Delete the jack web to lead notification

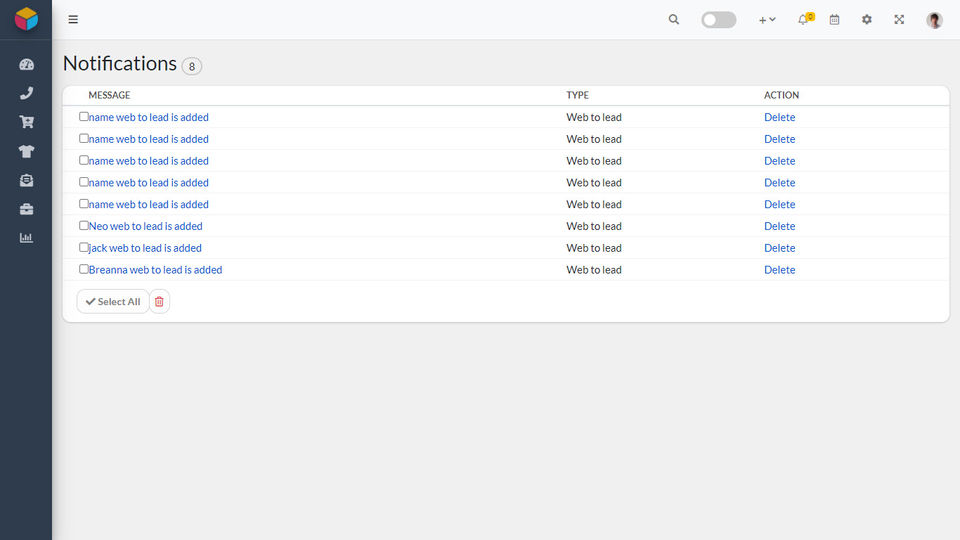(x=779, y=248)
